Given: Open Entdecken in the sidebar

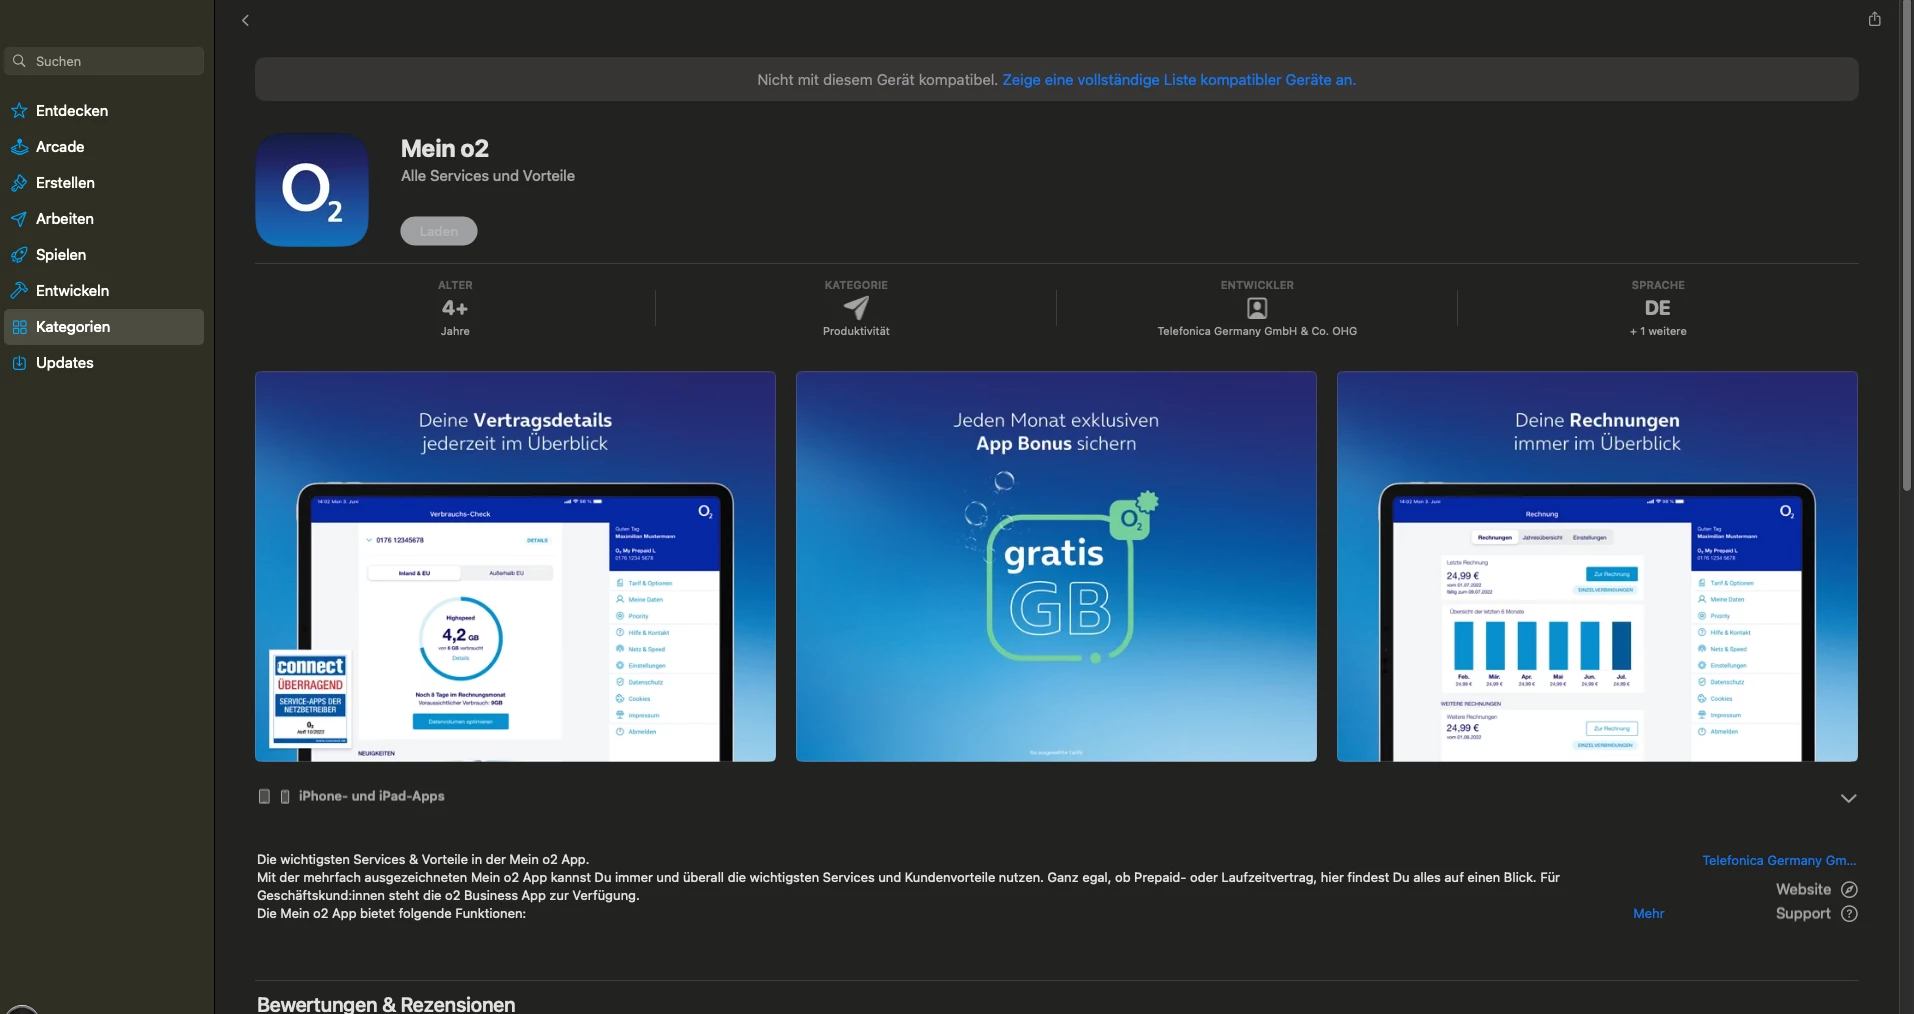Looking at the screenshot, I should (x=104, y=111).
